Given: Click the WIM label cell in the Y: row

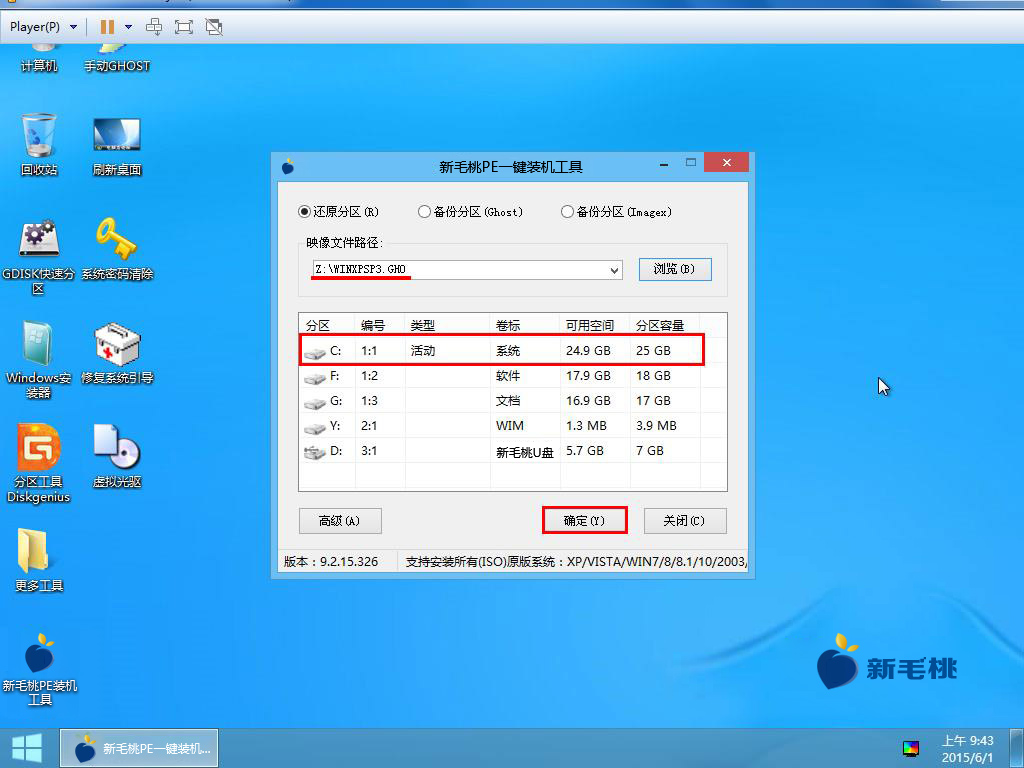Looking at the screenshot, I should pyautogui.click(x=509, y=426).
